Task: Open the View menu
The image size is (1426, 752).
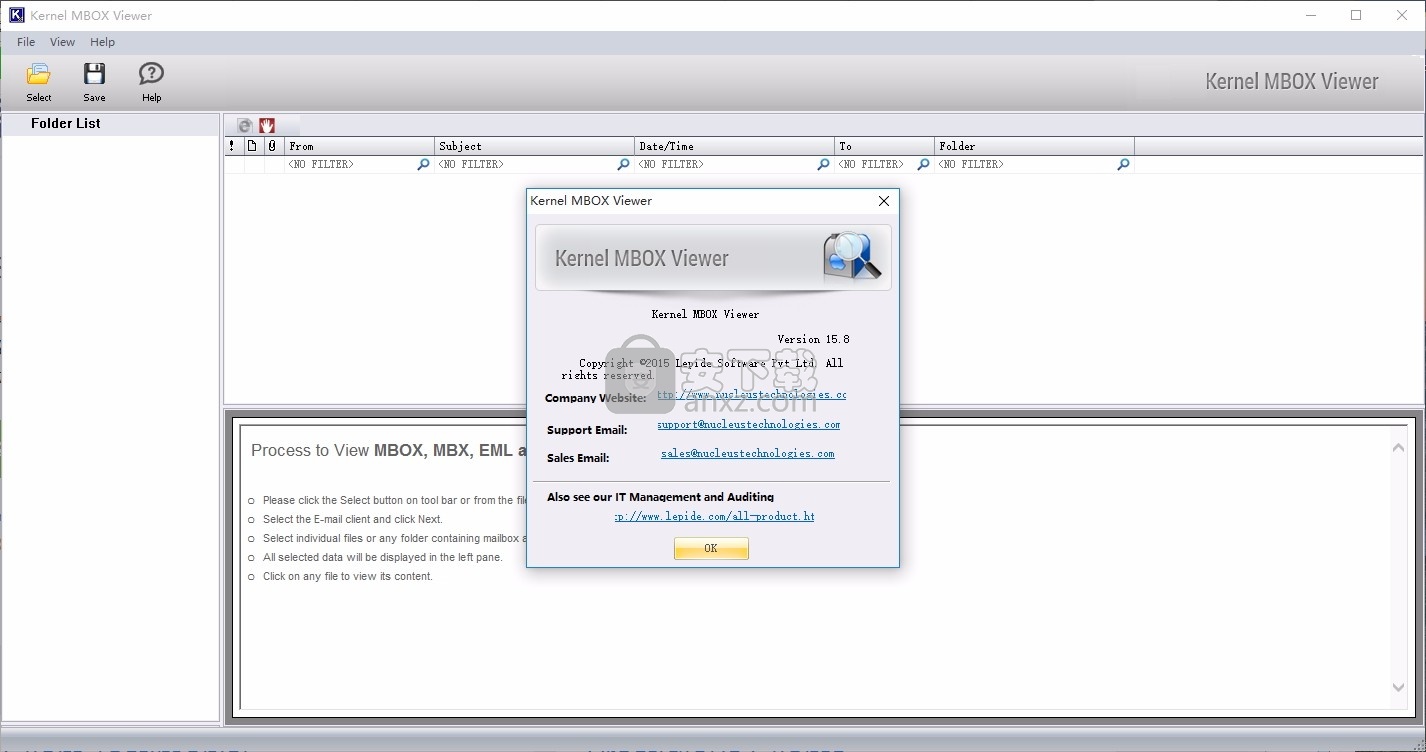Action: pos(62,42)
